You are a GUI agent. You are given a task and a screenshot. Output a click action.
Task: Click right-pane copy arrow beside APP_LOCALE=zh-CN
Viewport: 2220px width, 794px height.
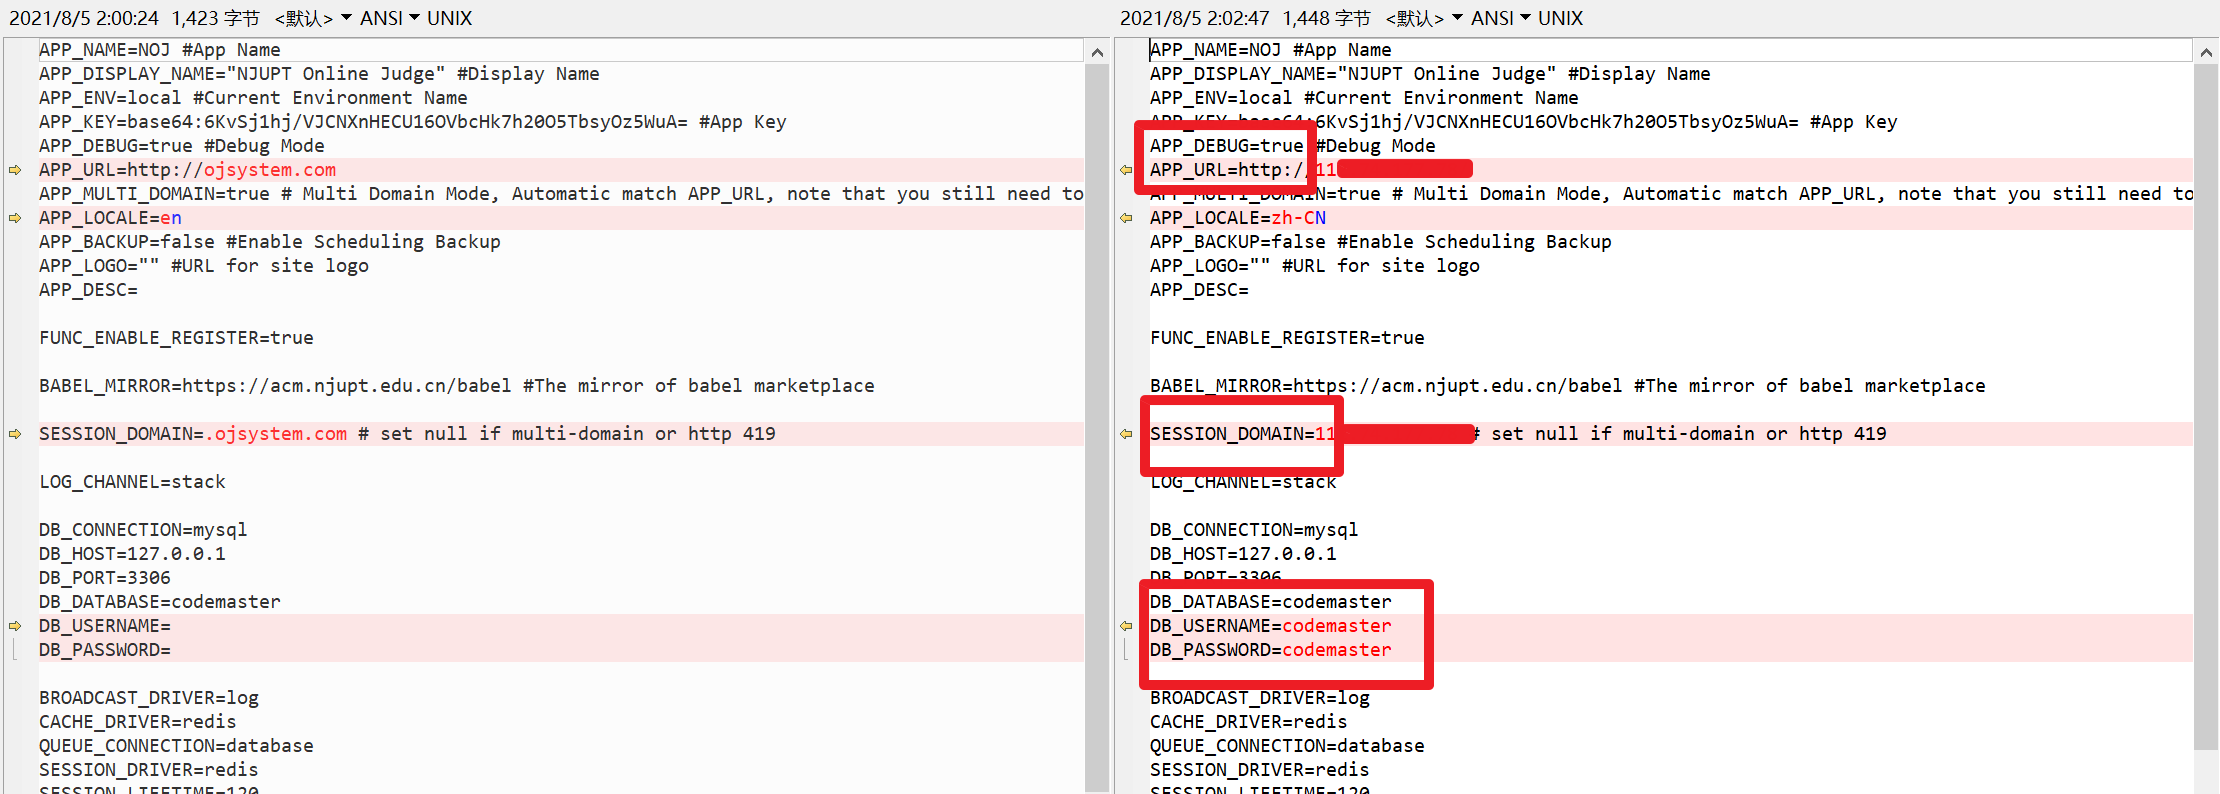click(x=1126, y=218)
